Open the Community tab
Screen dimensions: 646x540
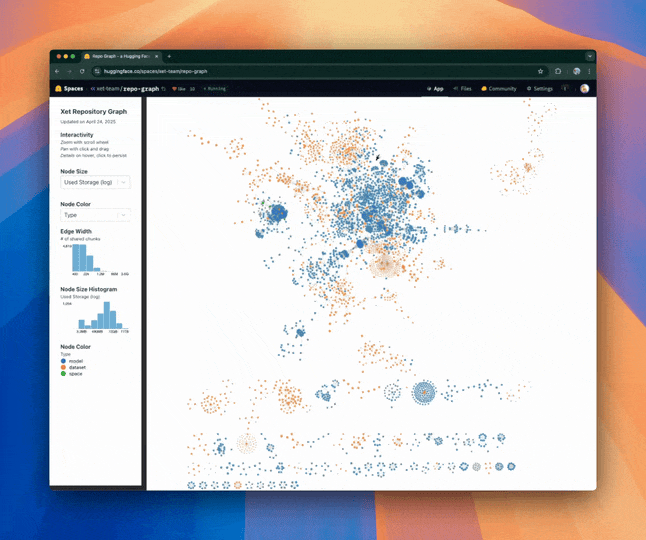[499, 88]
